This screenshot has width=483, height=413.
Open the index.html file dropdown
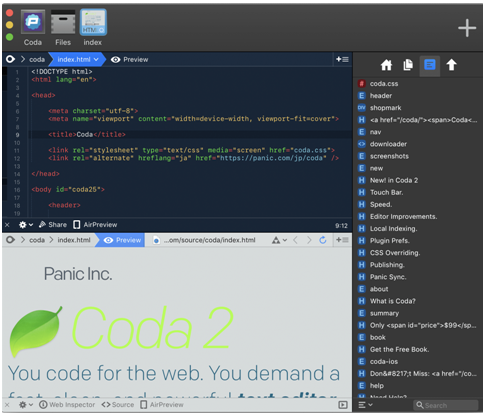click(x=78, y=59)
